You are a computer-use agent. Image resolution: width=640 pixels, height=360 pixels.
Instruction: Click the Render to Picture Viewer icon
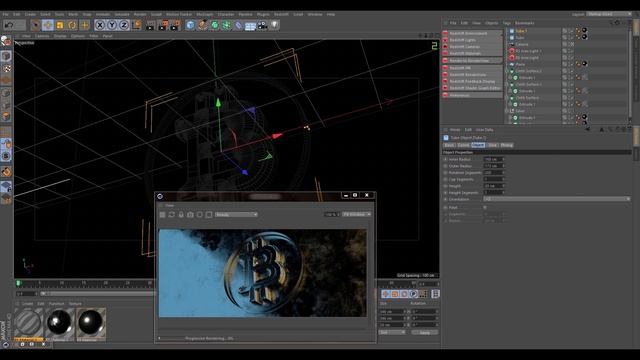click(x=163, y=26)
